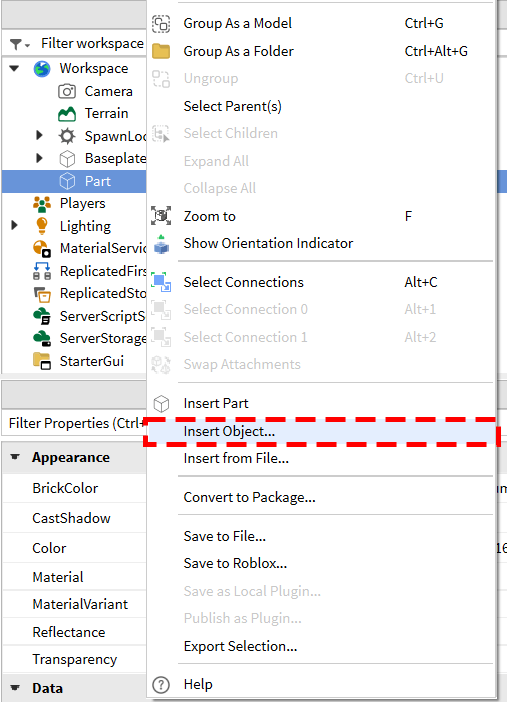Click the Filter Properties search field
The width and height of the screenshot is (507, 702).
pos(75,423)
